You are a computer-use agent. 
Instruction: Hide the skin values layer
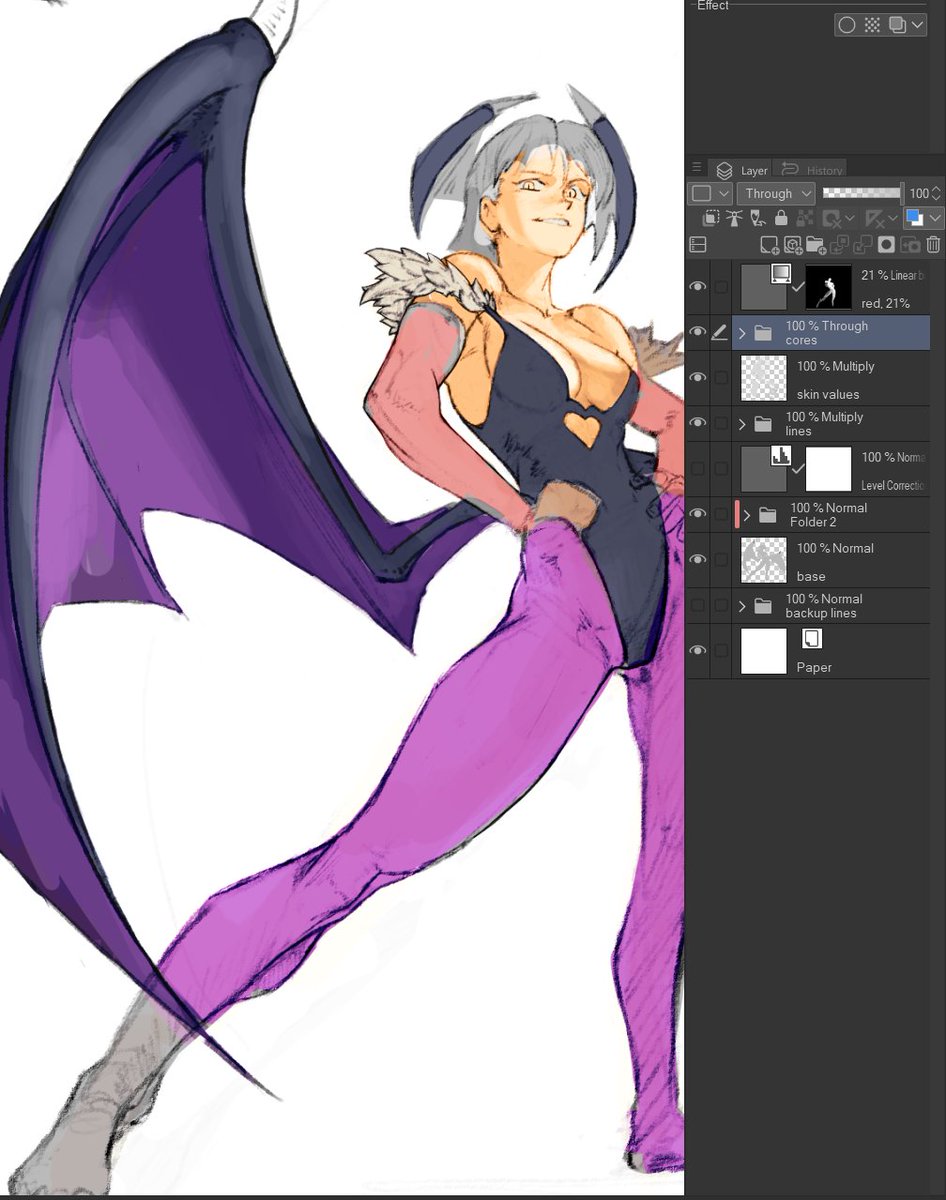[698, 378]
